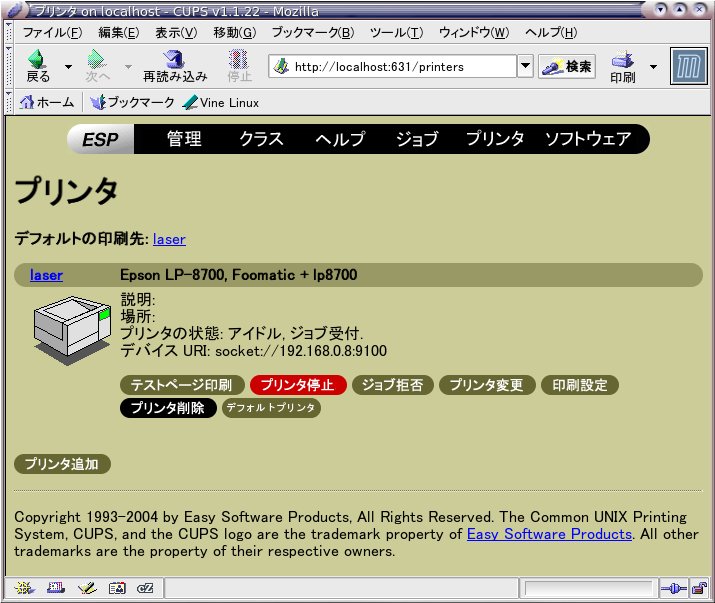This screenshot has height=603, width=715.
Task: Click the Stop (停止) toolbar icon
Action: click(239, 66)
